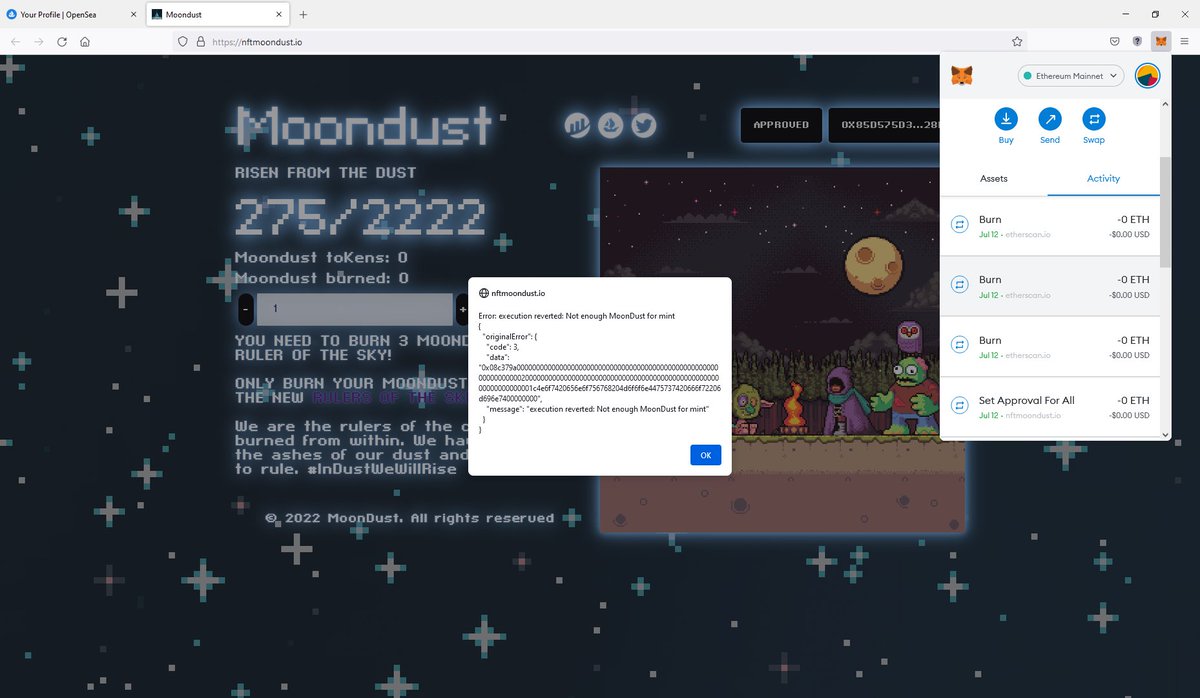The height and width of the screenshot is (698, 1200).
Task: Decrease quantity with the minus button
Action: pyautogui.click(x=246, y=309)
